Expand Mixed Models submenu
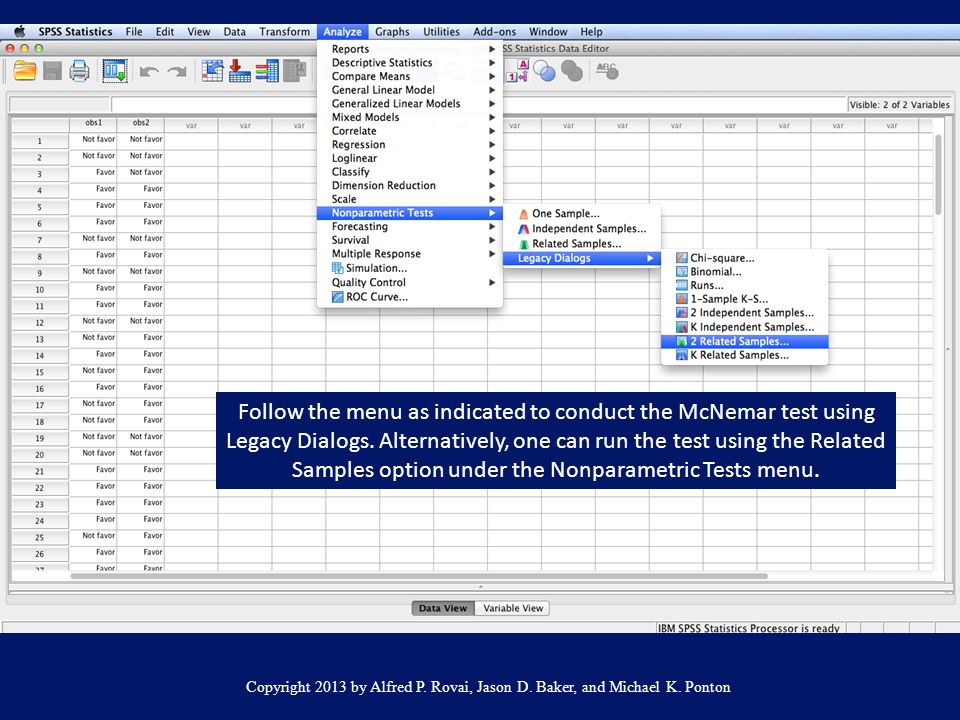The width and height of the screenshot is (960, 720). [410, 117]
